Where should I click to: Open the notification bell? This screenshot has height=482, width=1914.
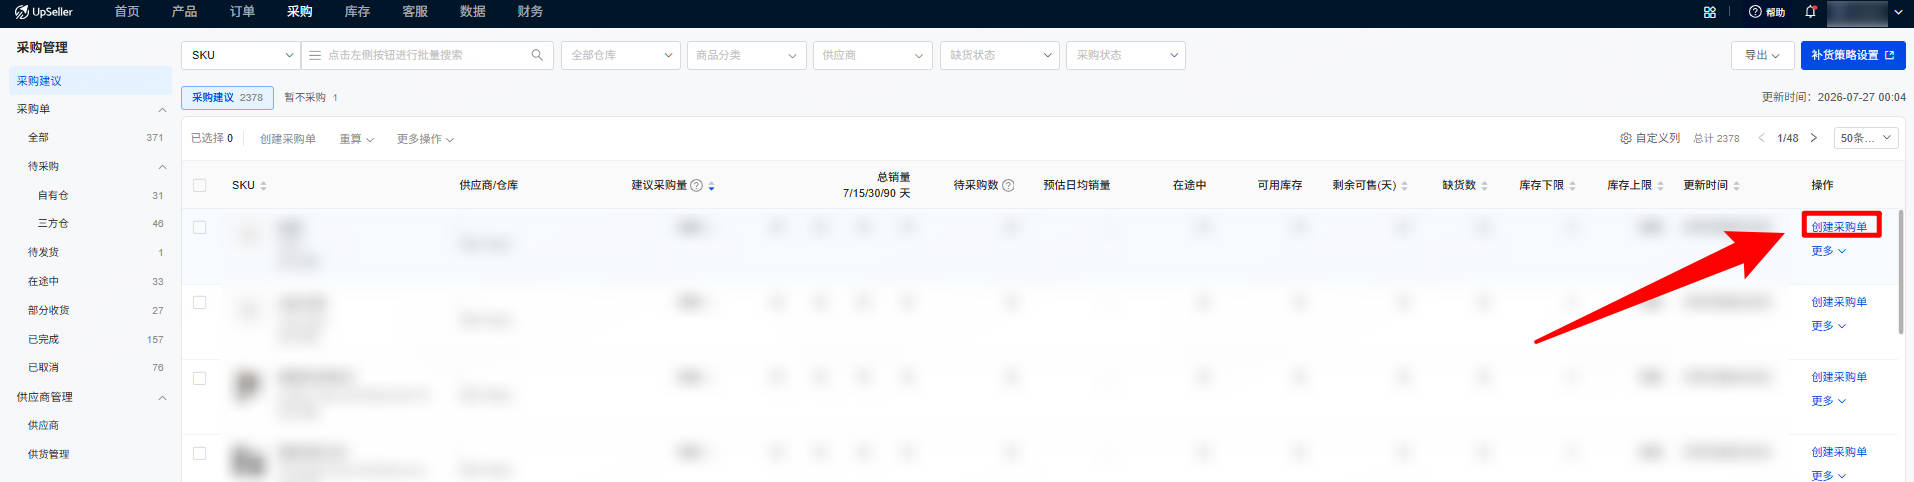click(x=1810, y=12)
